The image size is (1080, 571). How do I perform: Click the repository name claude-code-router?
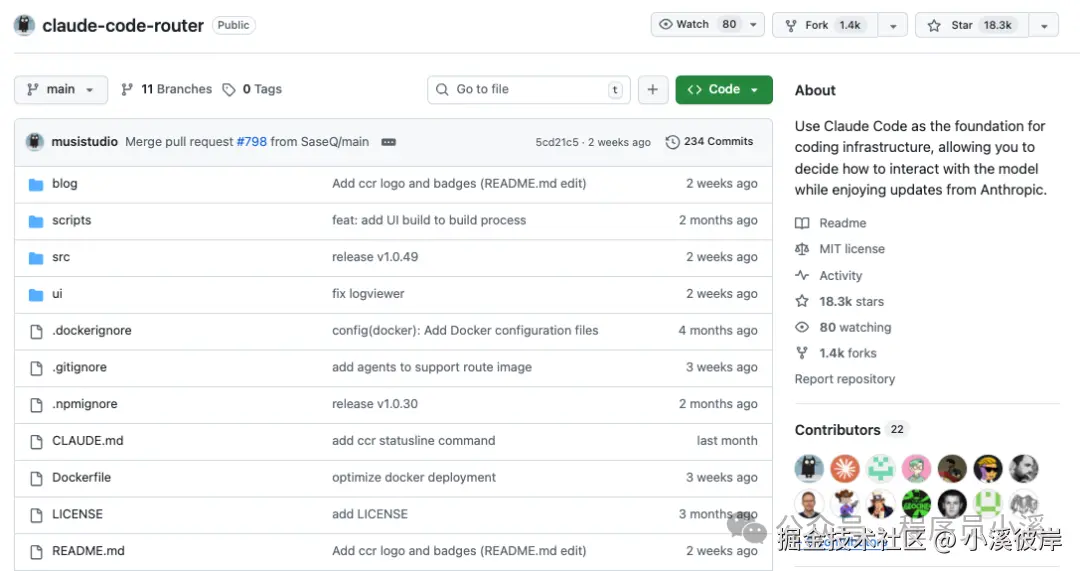123,25
